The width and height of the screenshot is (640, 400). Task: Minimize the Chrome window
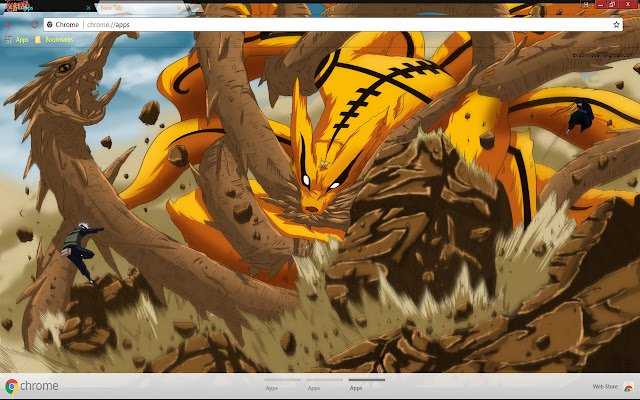click(x=600, y=4)
